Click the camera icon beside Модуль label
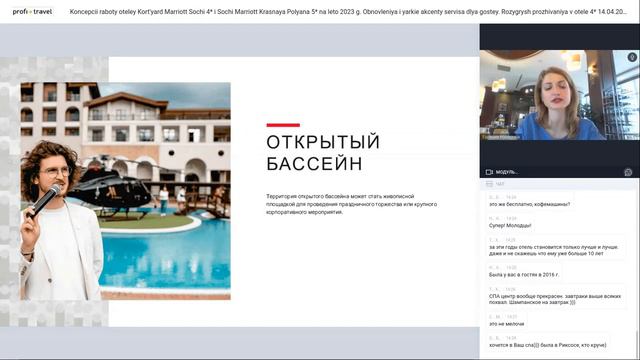Screen dimensions: 640x360 489,172
